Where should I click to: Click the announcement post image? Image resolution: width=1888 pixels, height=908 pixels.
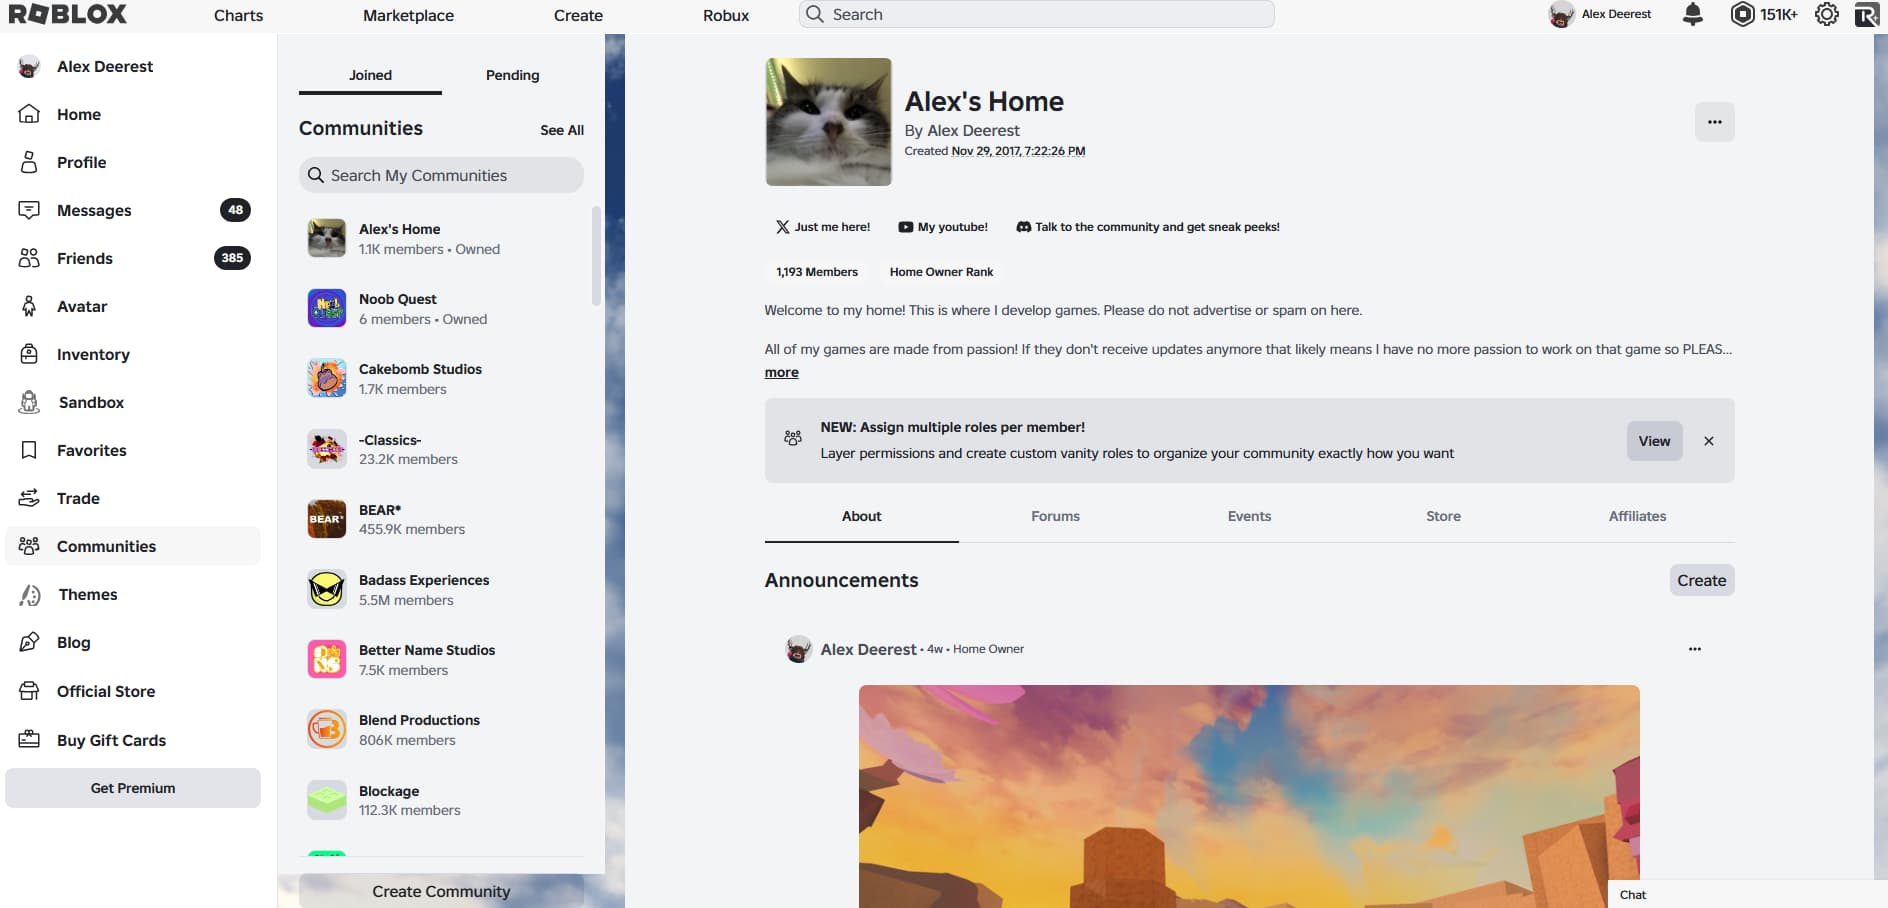[x=1249, y=796]
